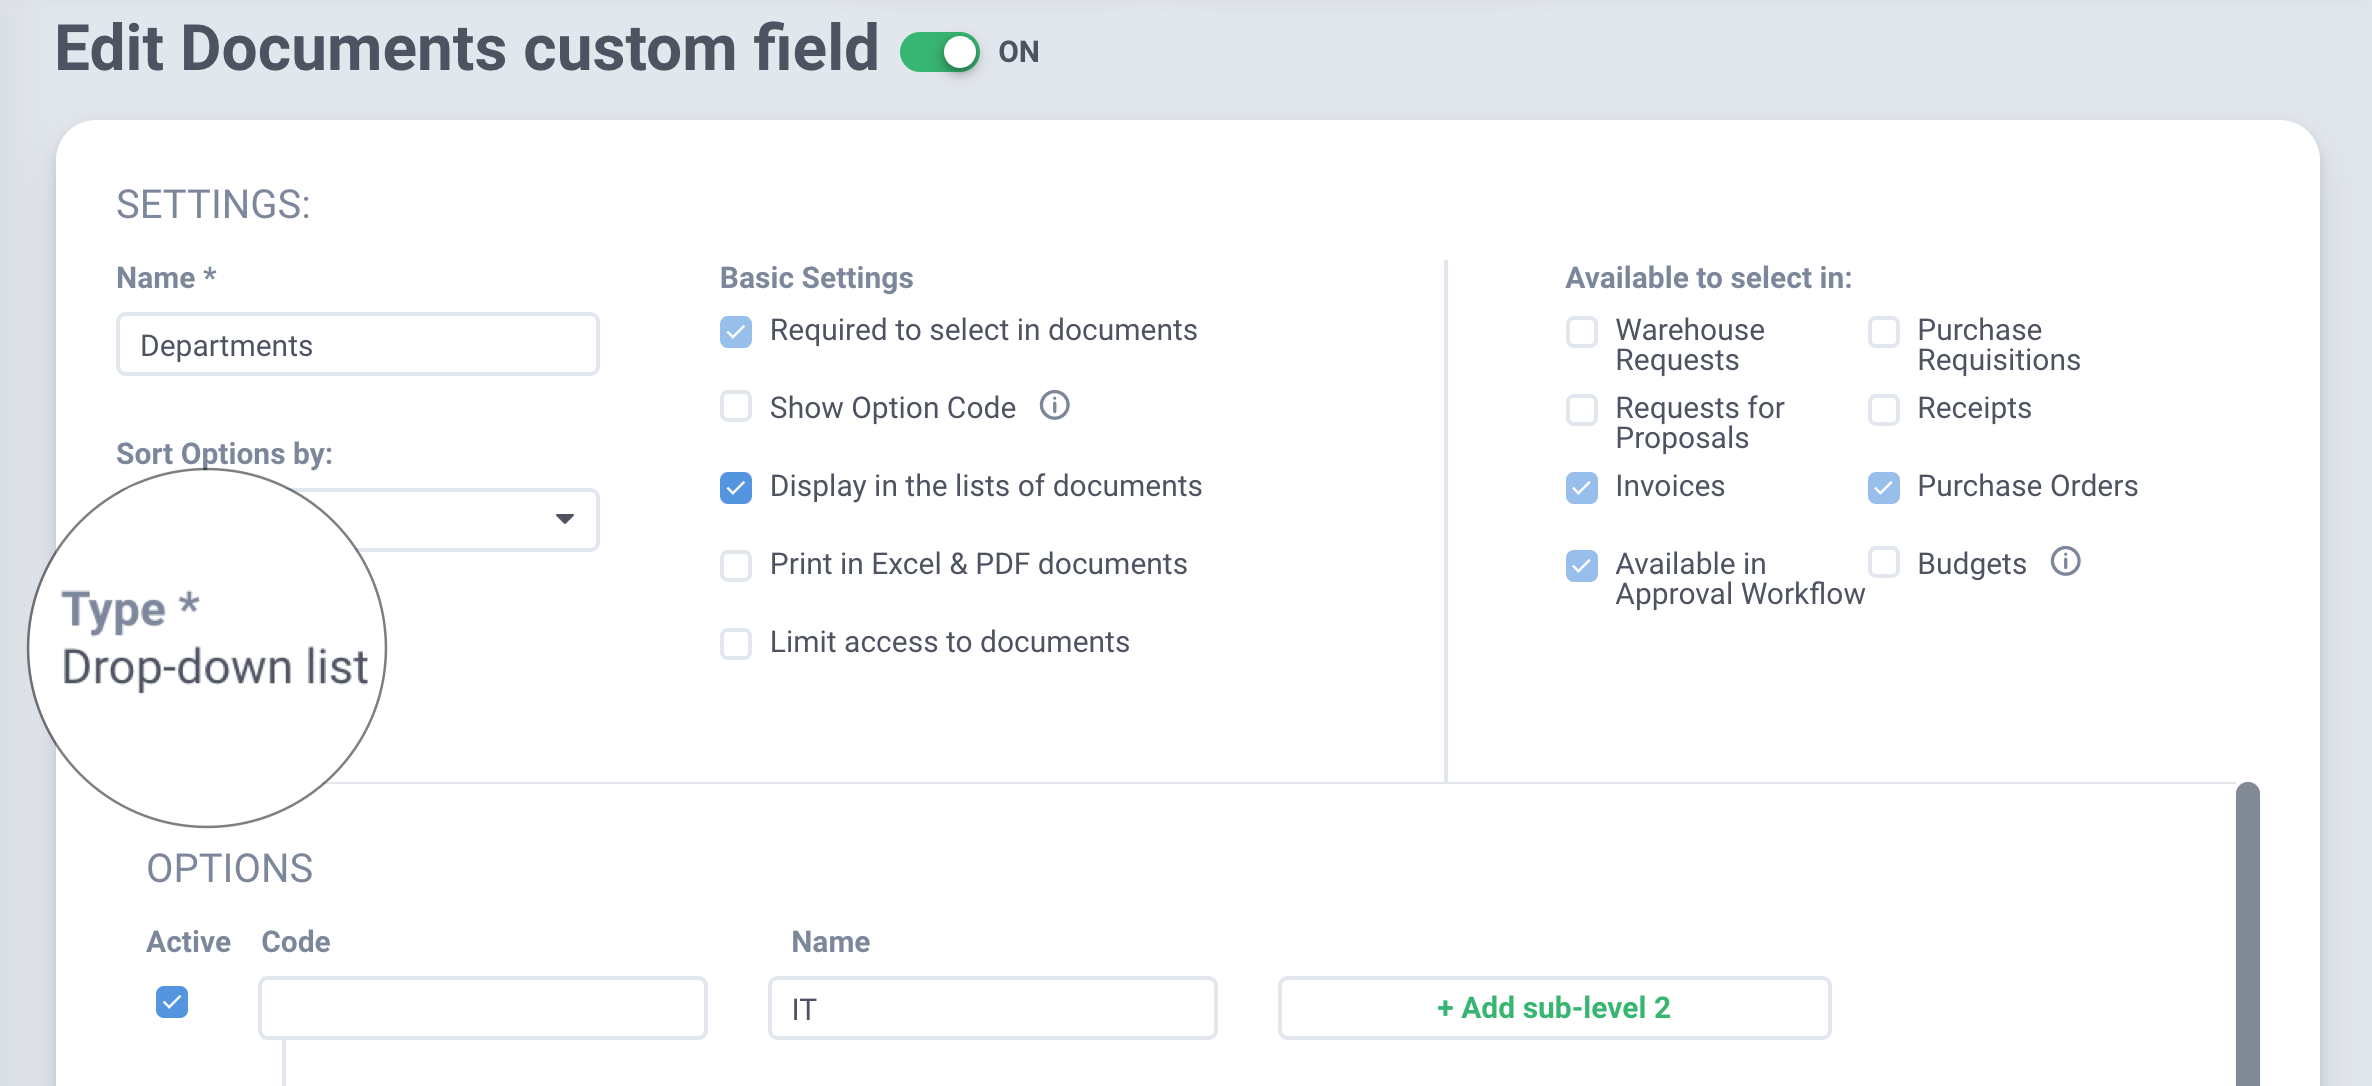
Task: Click the OPTIONS section heading
Action: pyautogui.click(x=230, y=868)
